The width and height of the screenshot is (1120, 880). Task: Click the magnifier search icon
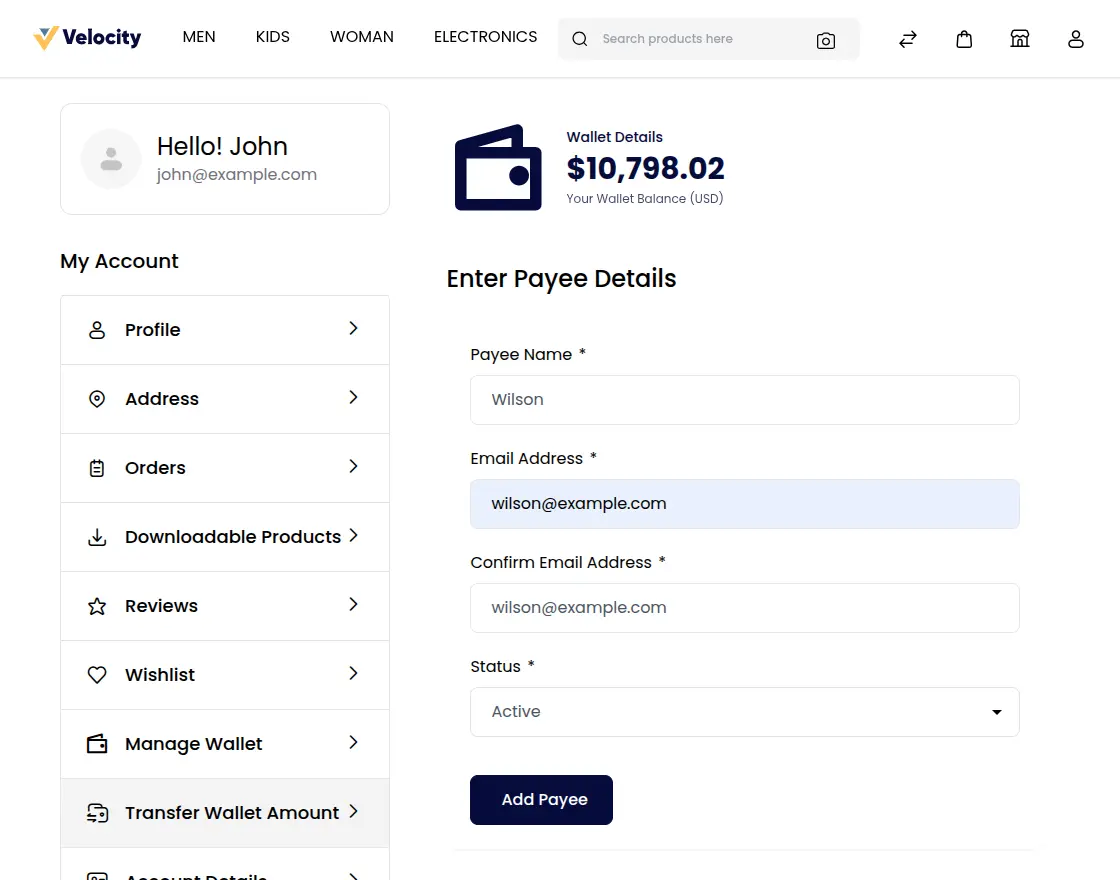point(580,39)
